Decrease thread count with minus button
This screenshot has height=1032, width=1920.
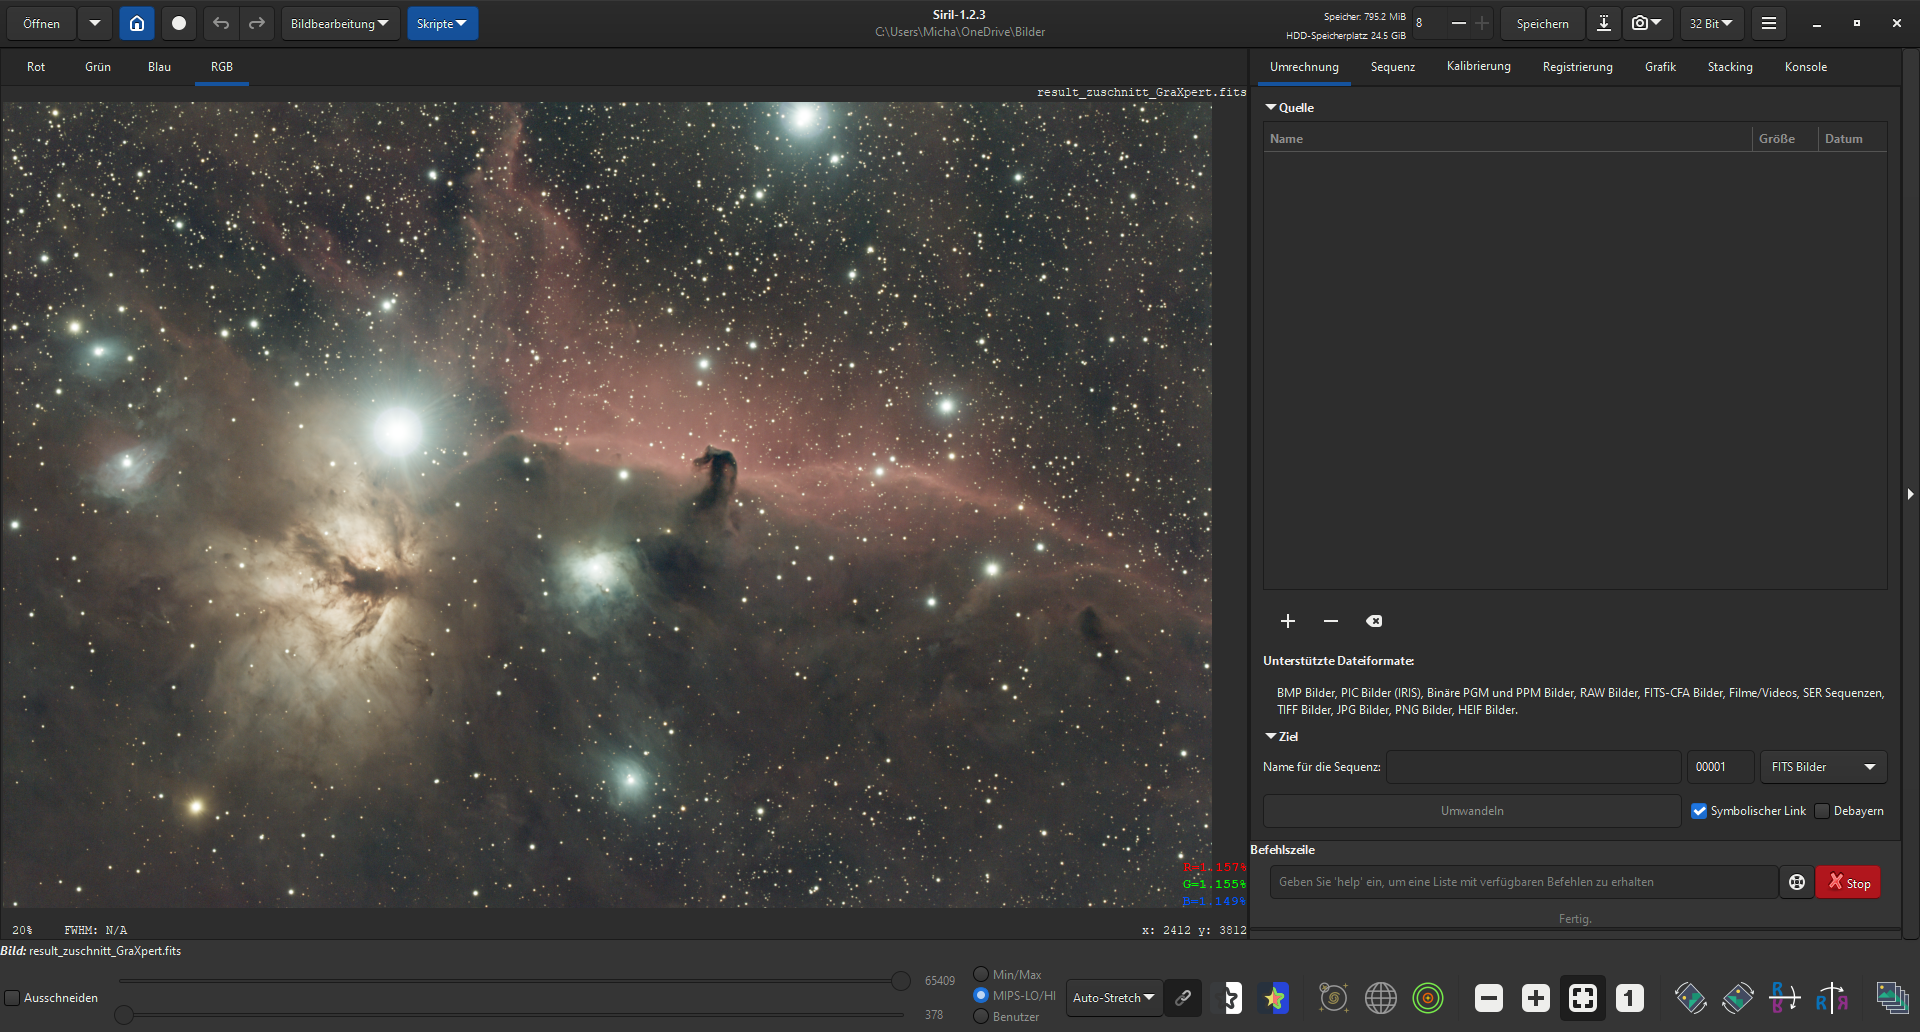coord(1459,23)
